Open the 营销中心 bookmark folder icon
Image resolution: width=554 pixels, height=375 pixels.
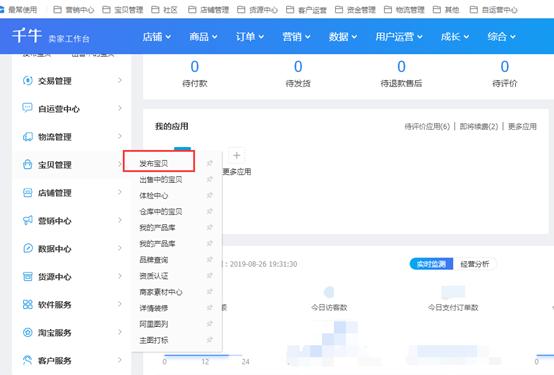(x=57, y=10)
